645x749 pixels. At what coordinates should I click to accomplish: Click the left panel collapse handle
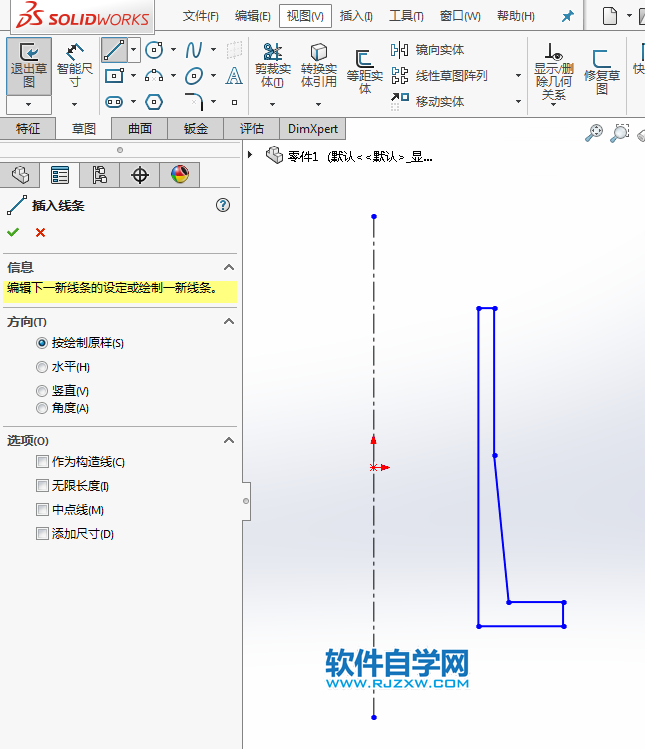(246, 501)
